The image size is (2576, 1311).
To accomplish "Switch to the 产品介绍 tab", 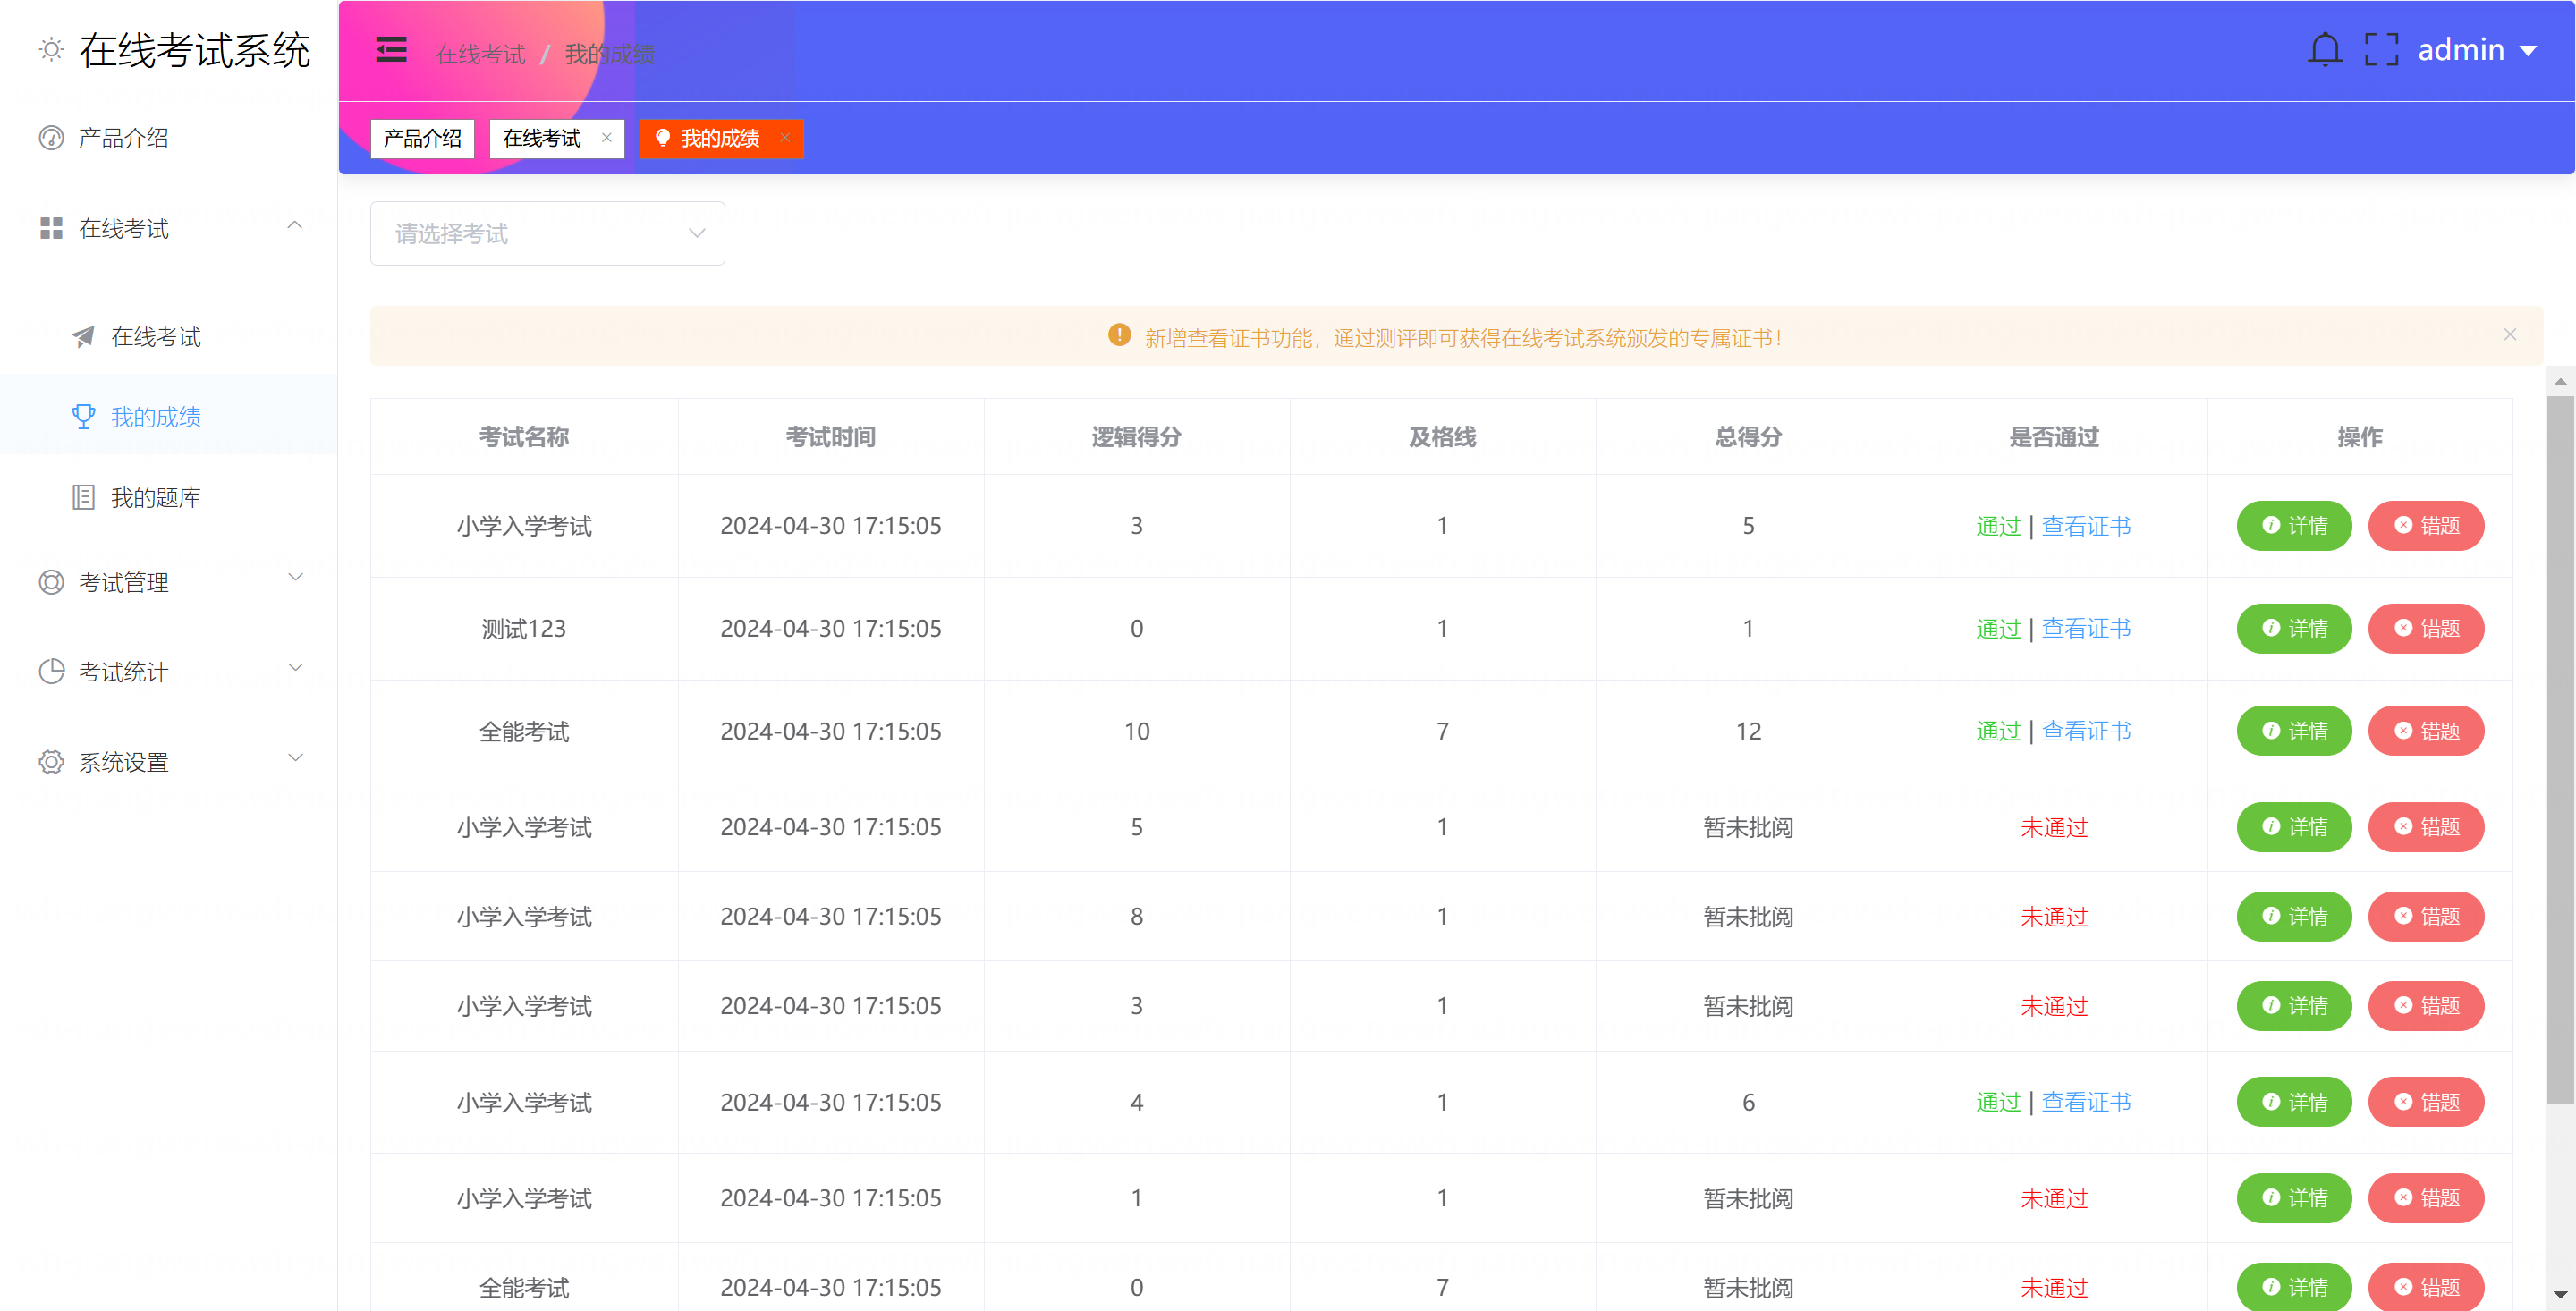I will coord(422,138).
